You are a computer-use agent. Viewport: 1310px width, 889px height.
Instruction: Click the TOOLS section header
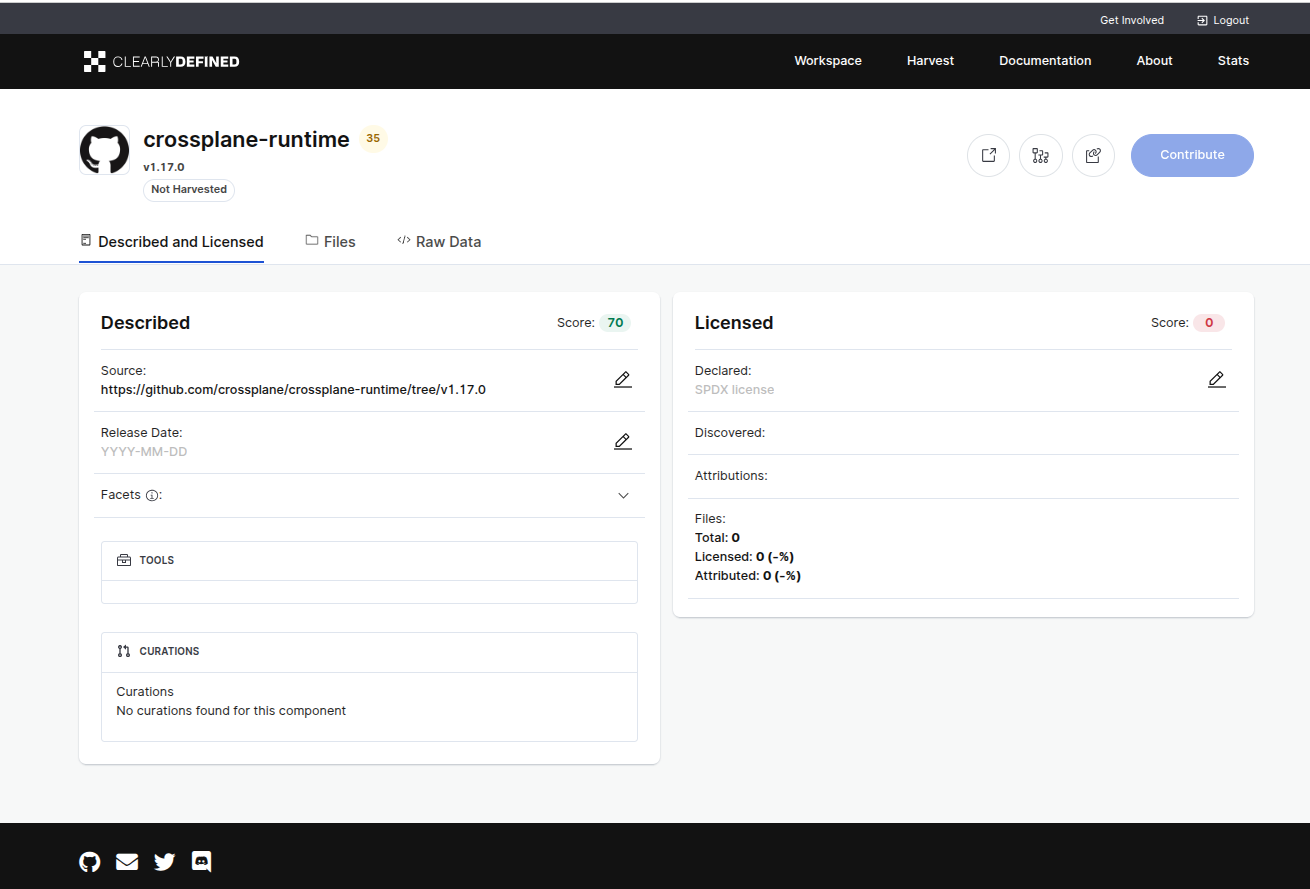(369, 561)
